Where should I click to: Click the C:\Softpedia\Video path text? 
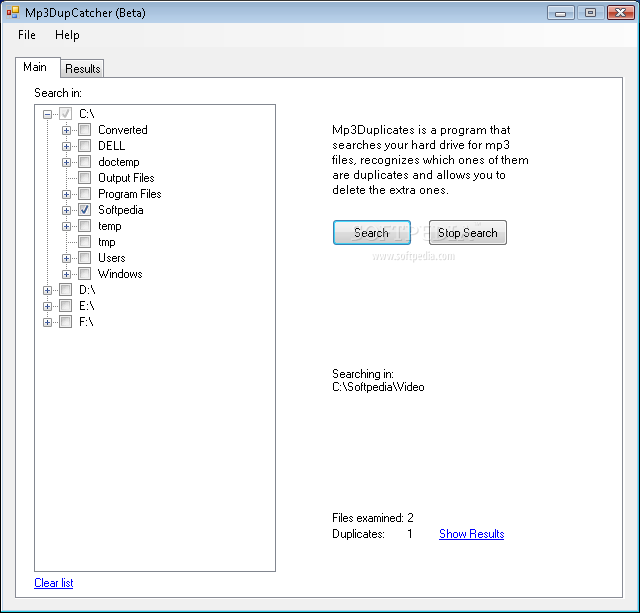click(378, 387)
